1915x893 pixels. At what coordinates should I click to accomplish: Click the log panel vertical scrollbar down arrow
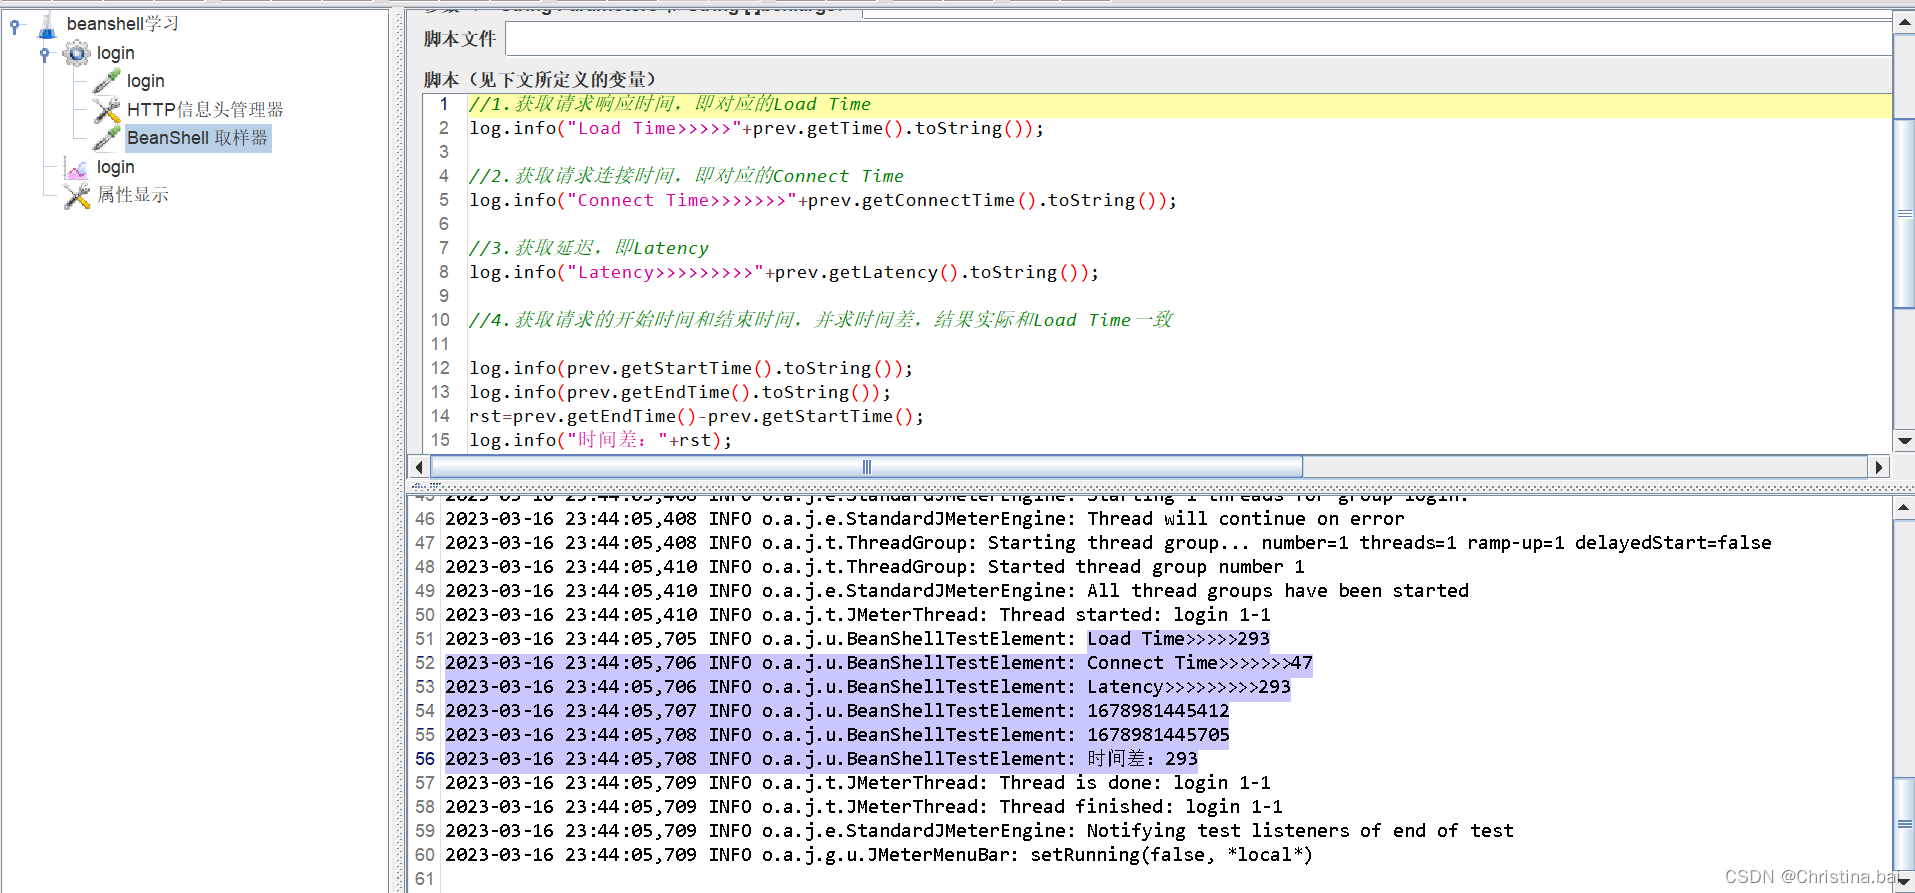[1904, 882]
